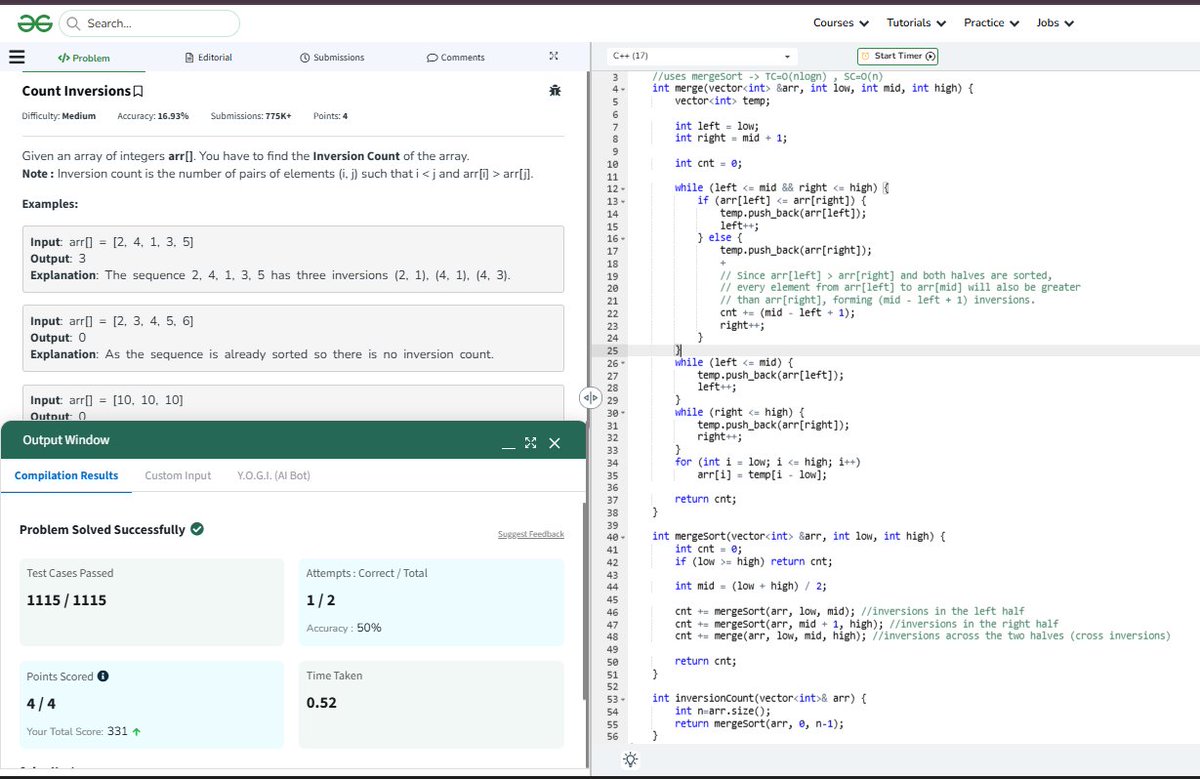
Task: Open the Problem tab
Action: 84,58
